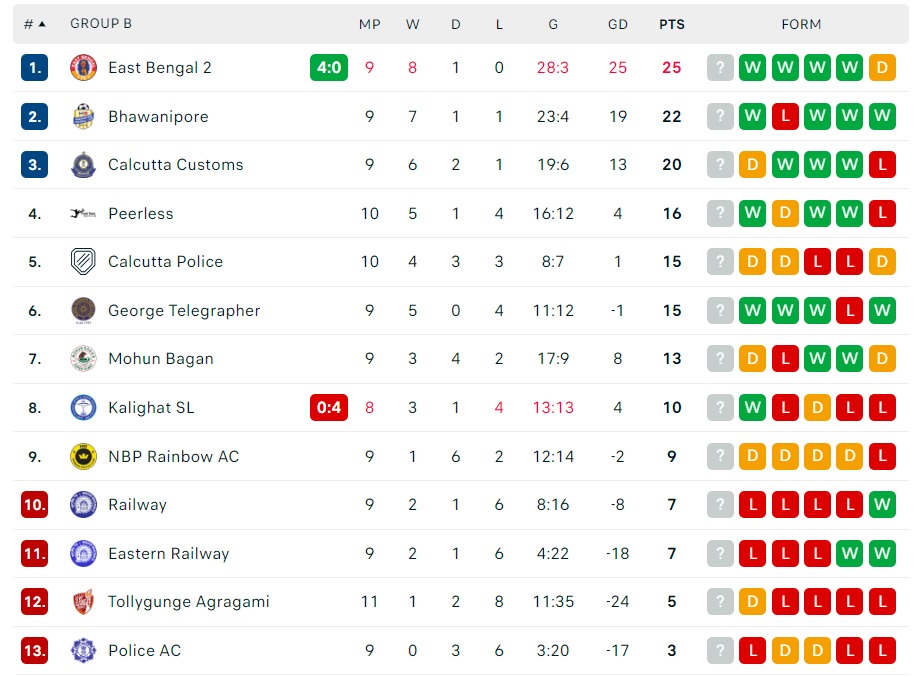Click East Bengal 2's green 4:0 score badge
The height and width of the screenshot is (677, 924).
(x=329, y=68)
